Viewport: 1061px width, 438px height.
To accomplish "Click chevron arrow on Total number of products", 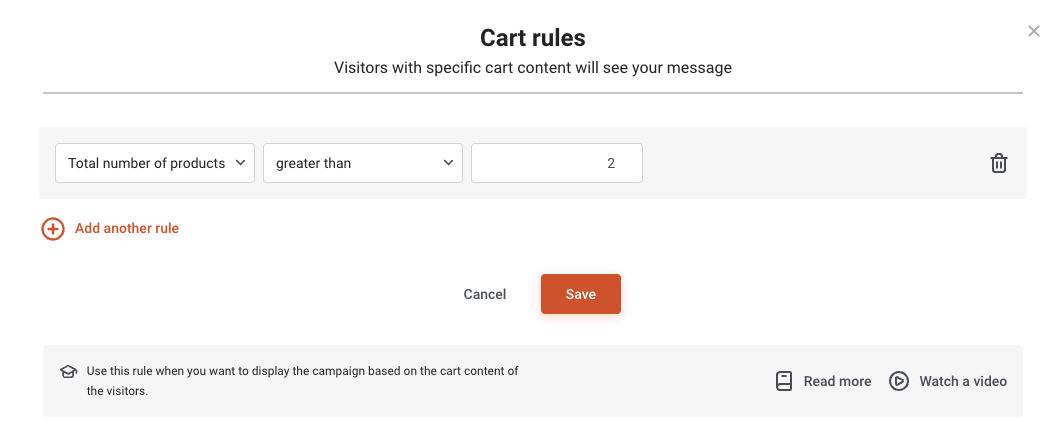I will coord(240,162).
